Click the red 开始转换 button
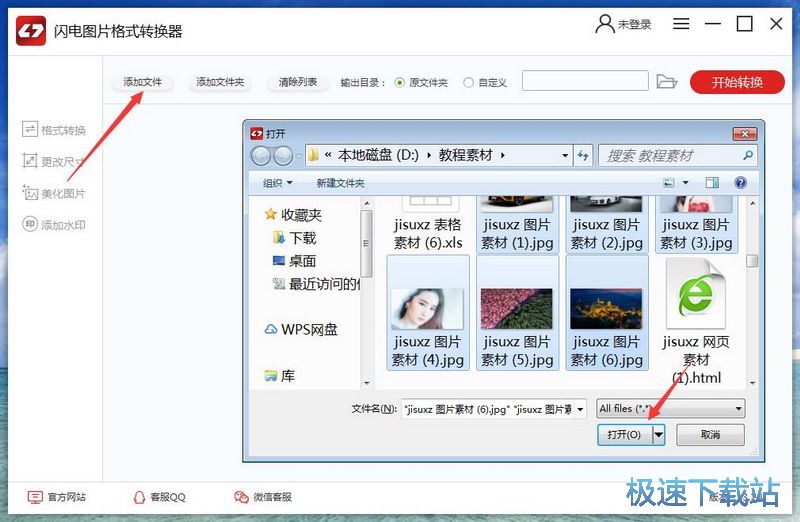The image size is (800, 522). [x=736, y=82]
